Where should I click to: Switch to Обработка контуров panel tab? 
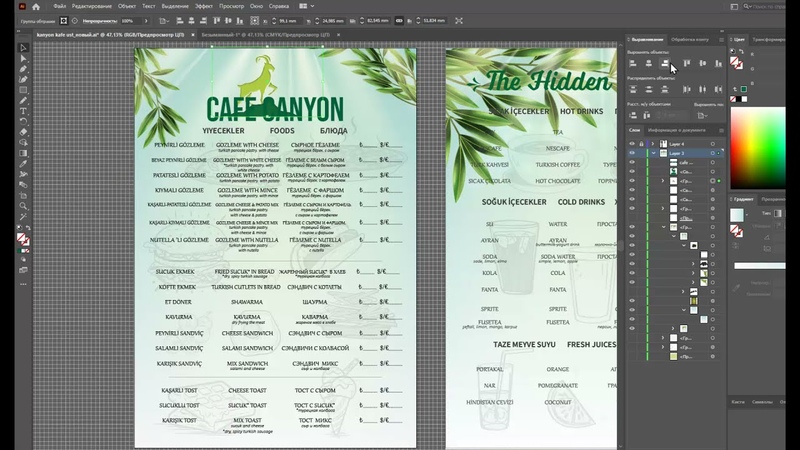pos(690,39)
